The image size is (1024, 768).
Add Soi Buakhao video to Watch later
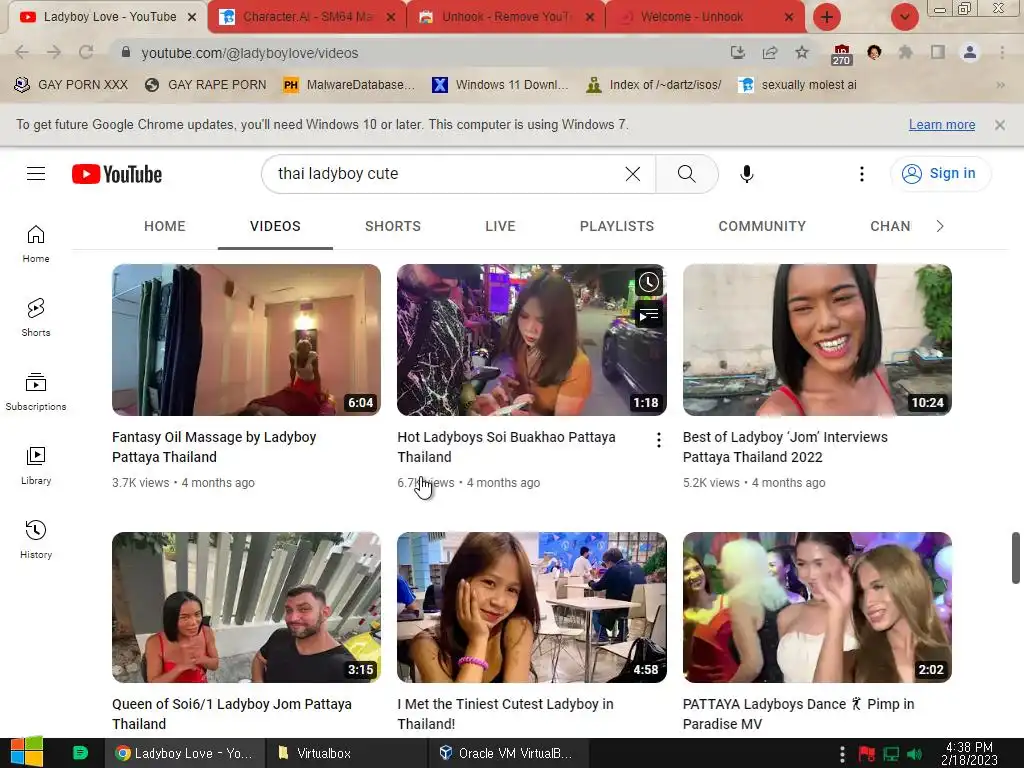coord(648,282)
